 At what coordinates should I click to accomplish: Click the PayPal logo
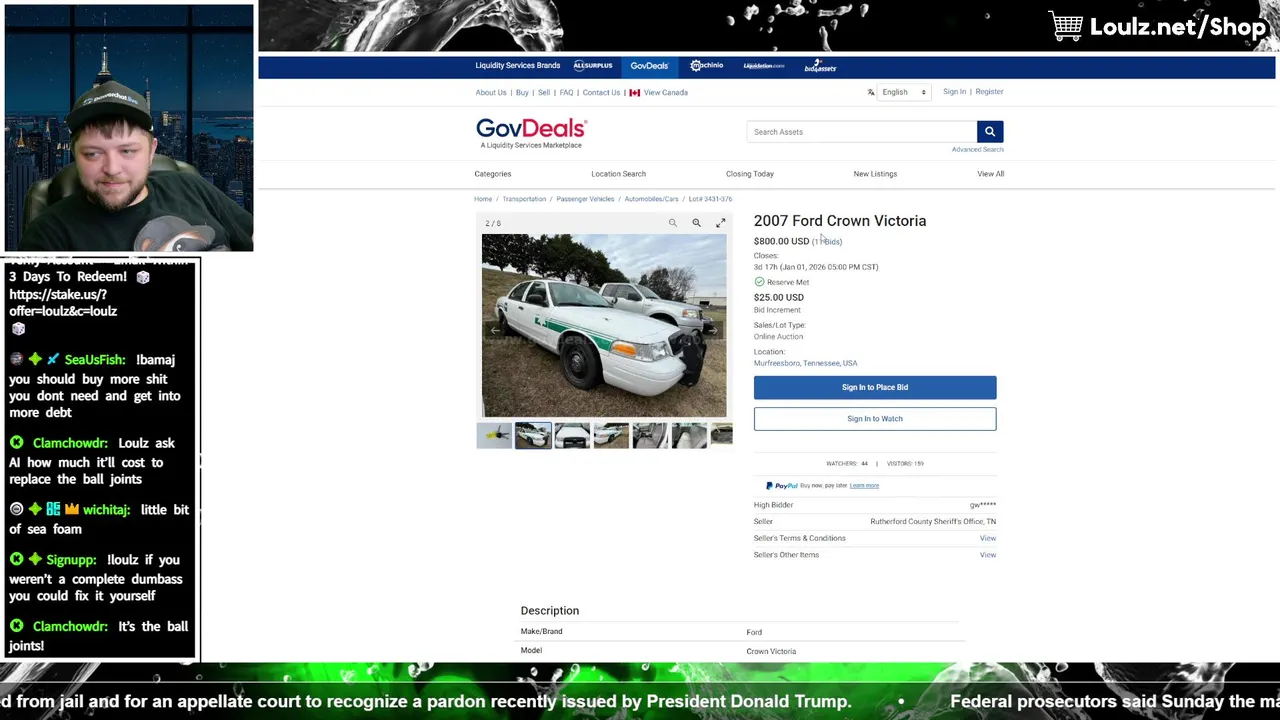[781, 486]
